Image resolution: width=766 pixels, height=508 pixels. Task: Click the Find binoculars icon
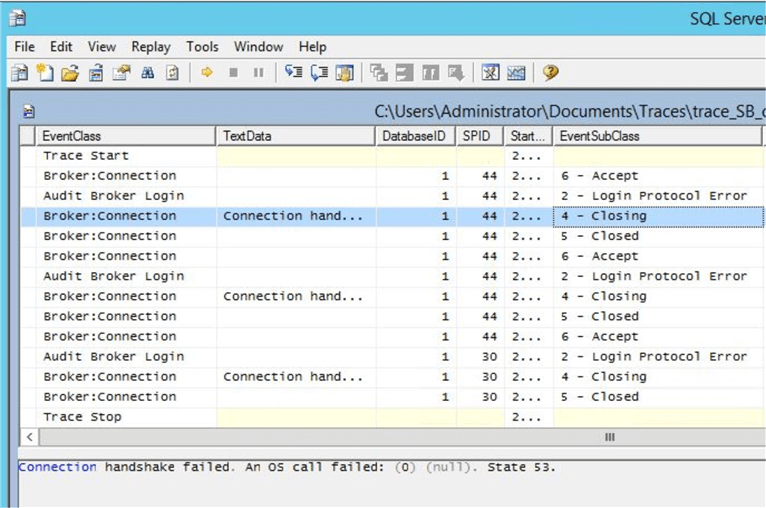[x=147, y=73]
